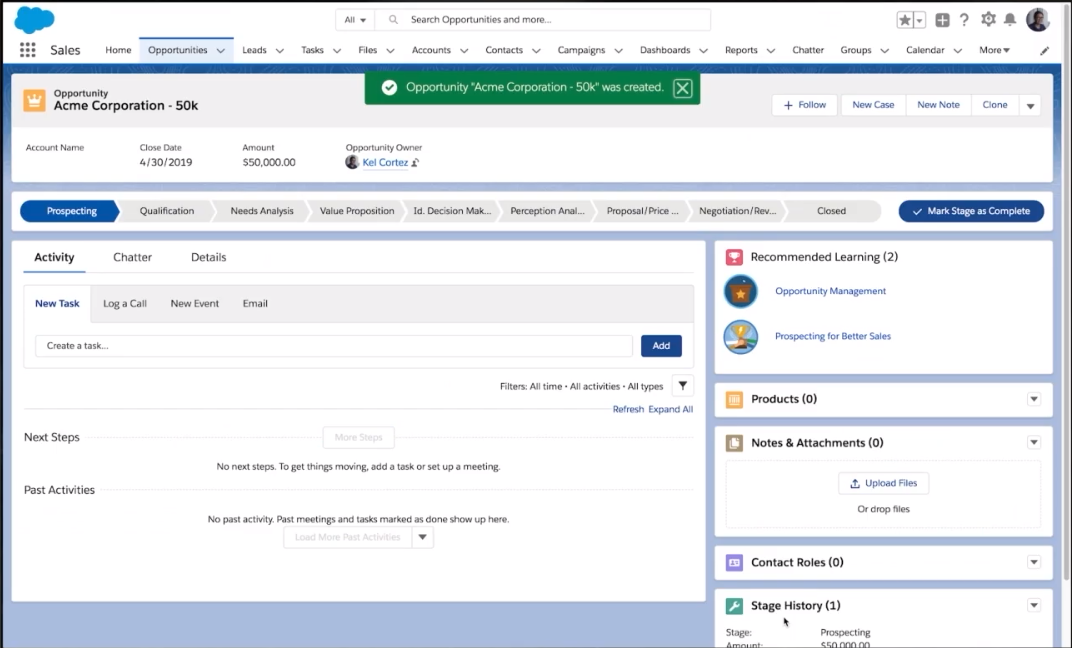Click the Opportunity crown icon
This screenshot has height=648, width=1072.
pos(34,100)
